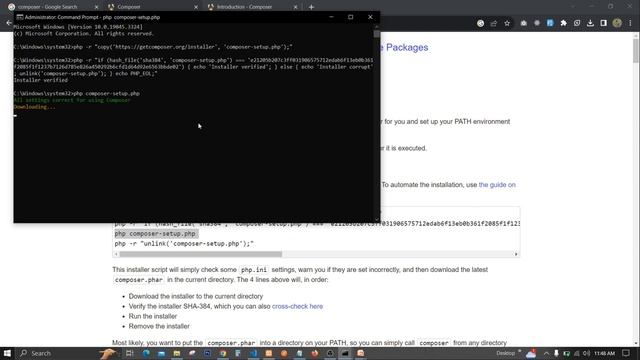
Task: Toggle the Chrome side panel
Action: point(604,23)
